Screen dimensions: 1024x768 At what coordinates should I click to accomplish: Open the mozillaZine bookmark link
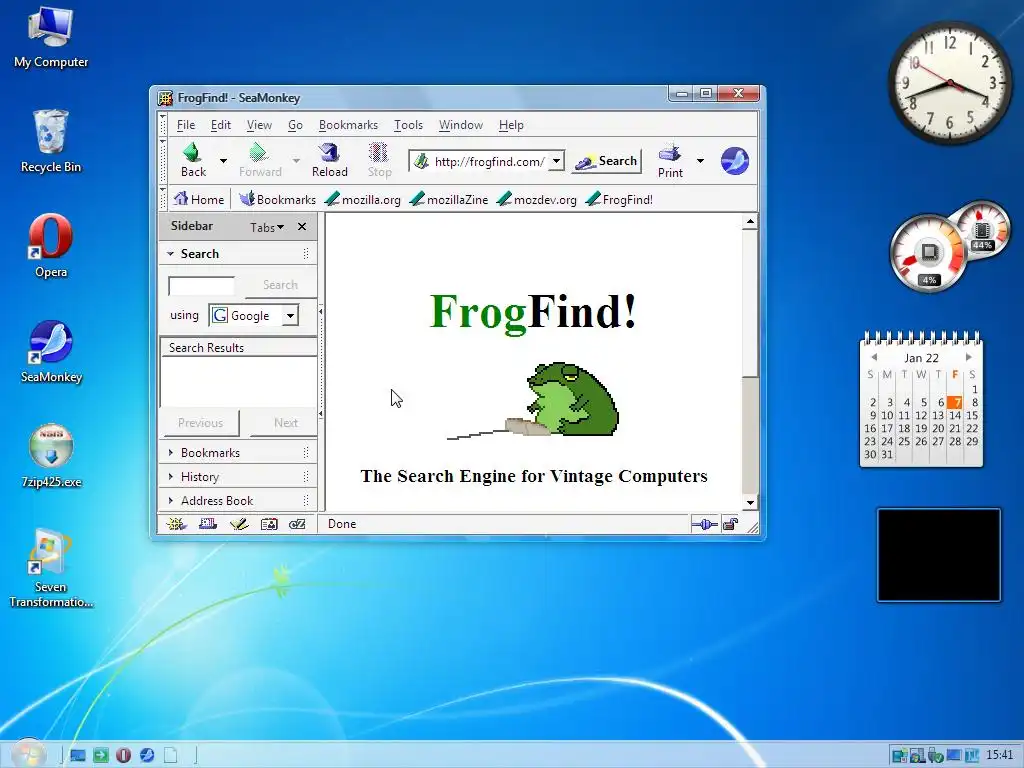(x=449, y=199)
